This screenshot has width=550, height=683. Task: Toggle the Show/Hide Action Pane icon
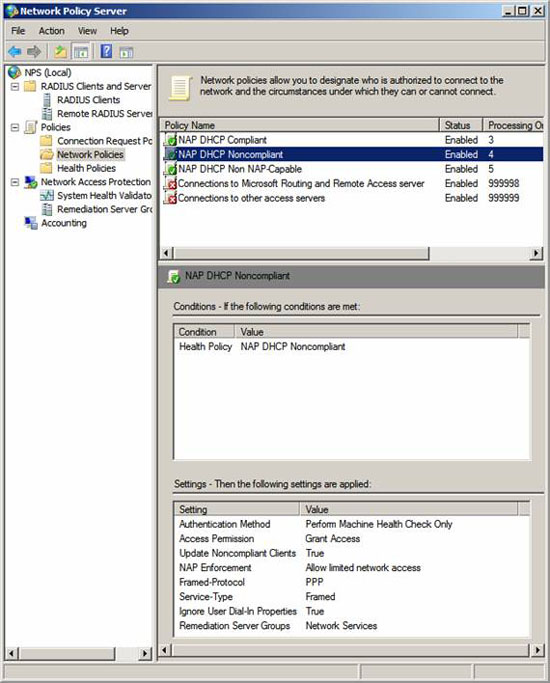click(x=126, y=53)
